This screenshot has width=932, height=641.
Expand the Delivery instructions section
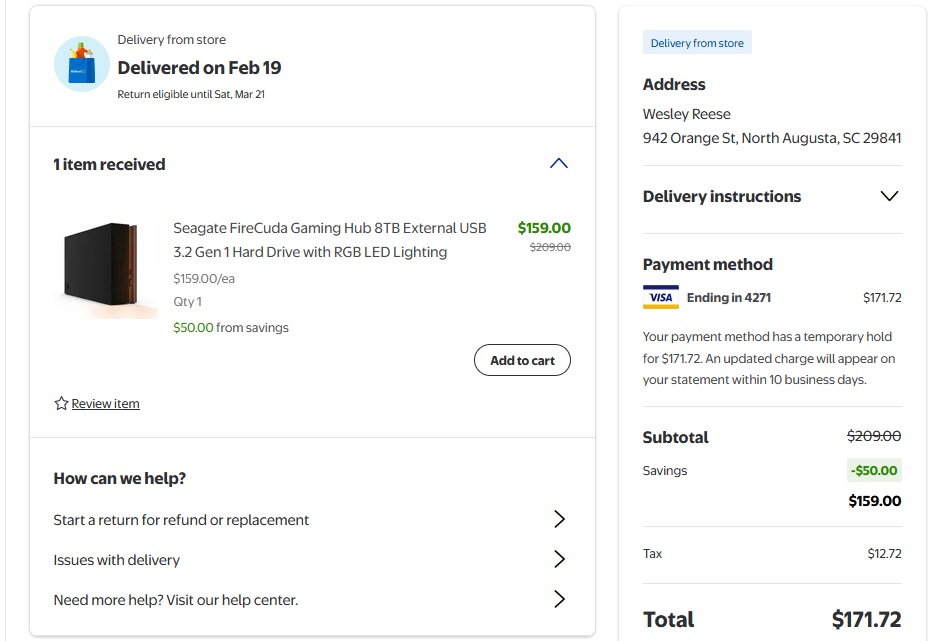888,196
